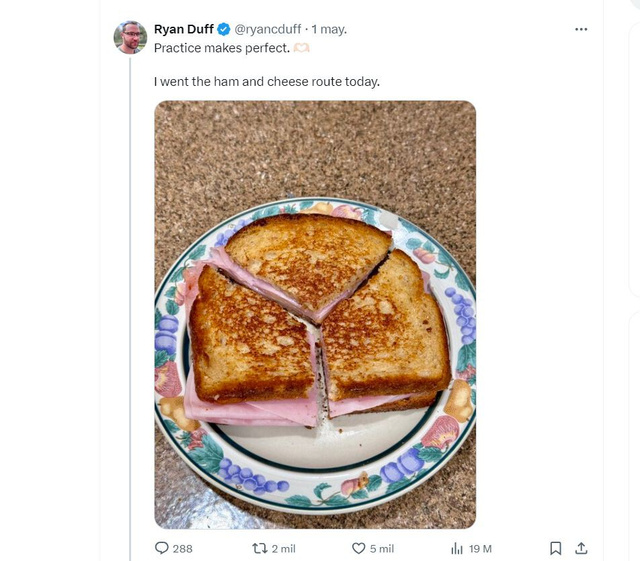The height and width of the screenshot is (561, 640).
Task: Click the "Practice makes perfect." tweet text
Action: pyautogui.click(x=221, y=48)
